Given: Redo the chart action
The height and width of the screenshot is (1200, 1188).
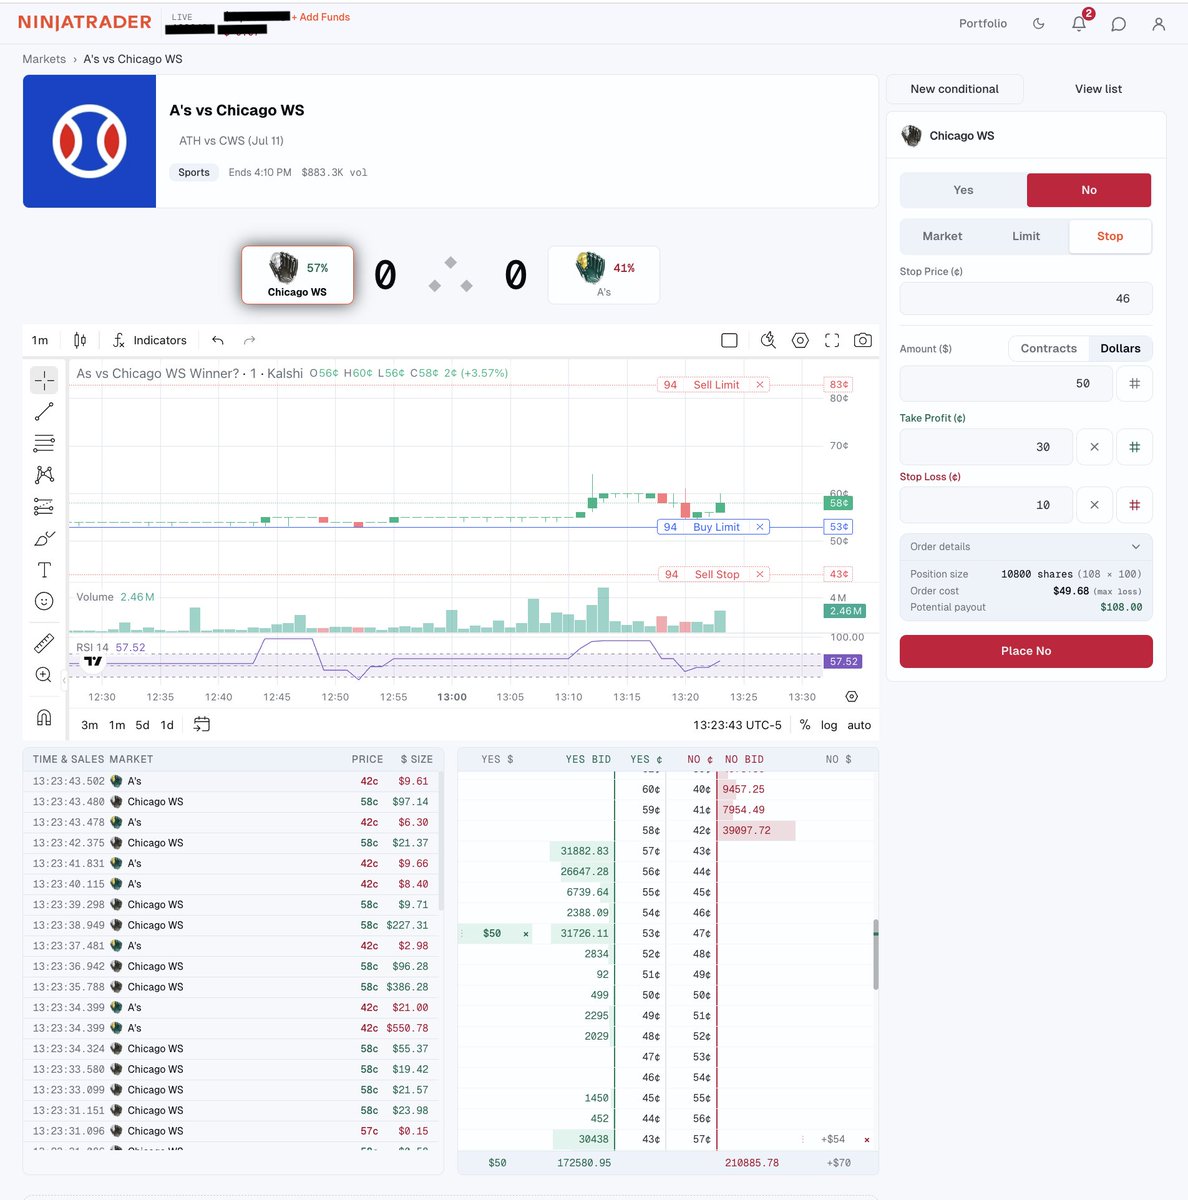Looking at the screenshot, I should (x=250, y=340).
